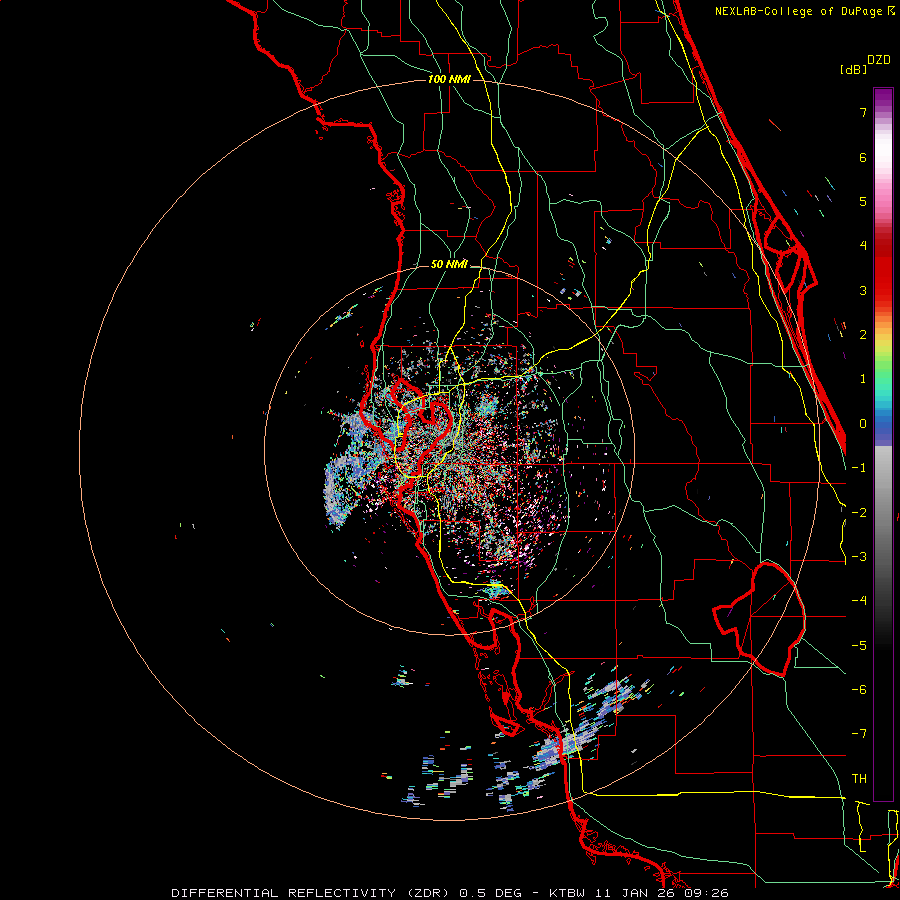900x900 pixels.
Task: Click the -2 value on the color scale
Action: [x=859, y=513]
